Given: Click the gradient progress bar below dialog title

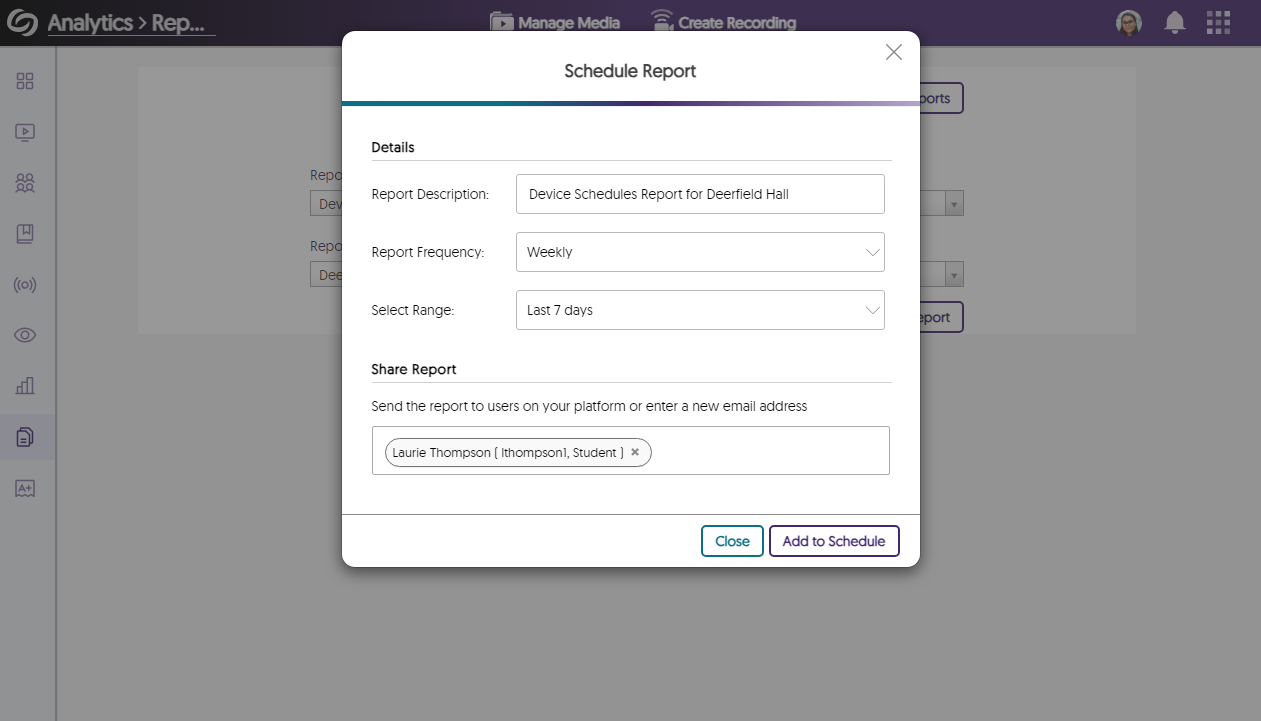Looking at the screenshot, I should pyautogui.click(x=630, y=101).
